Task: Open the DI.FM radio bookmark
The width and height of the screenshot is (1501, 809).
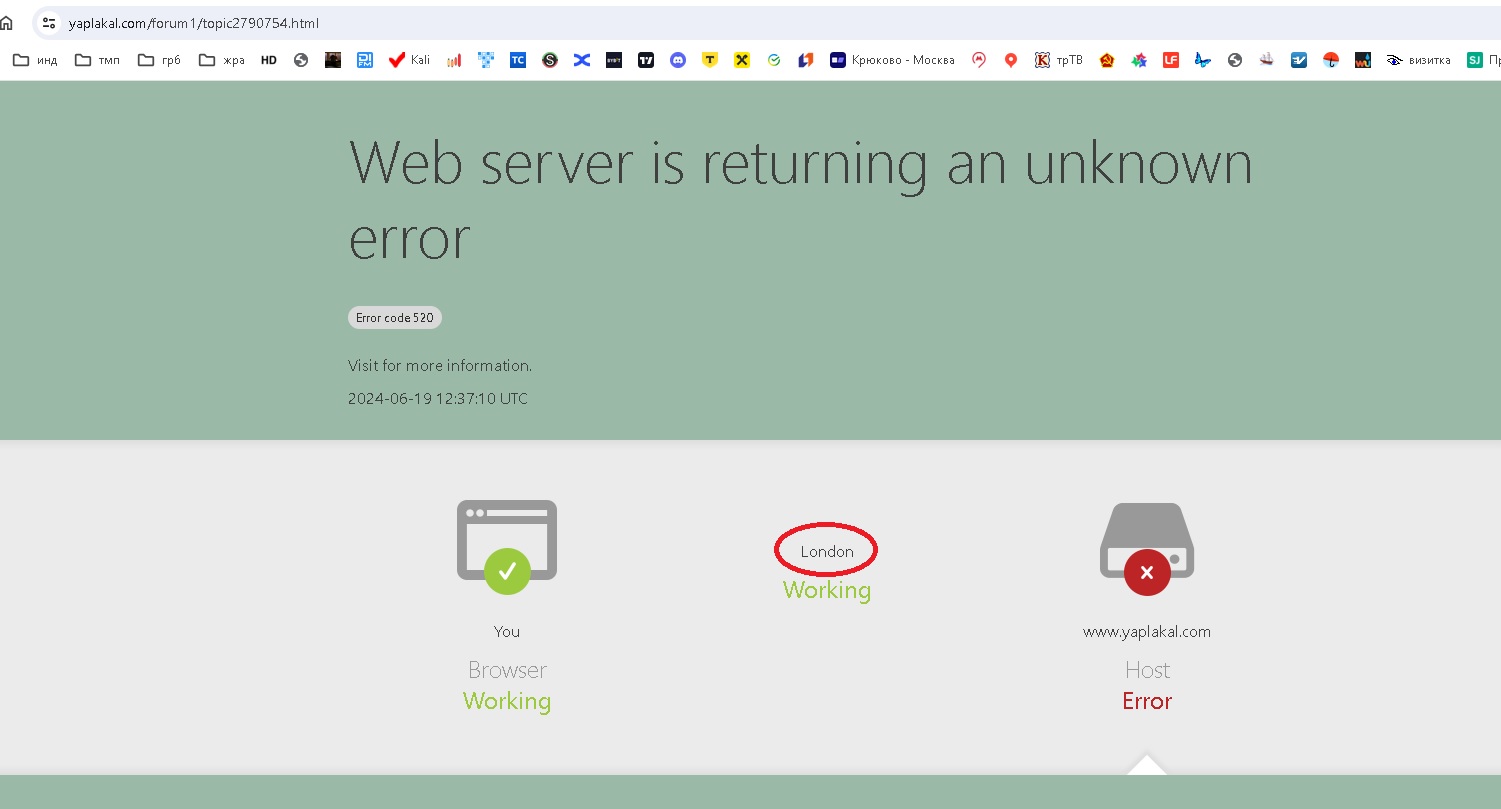Action: pos(365,60)
